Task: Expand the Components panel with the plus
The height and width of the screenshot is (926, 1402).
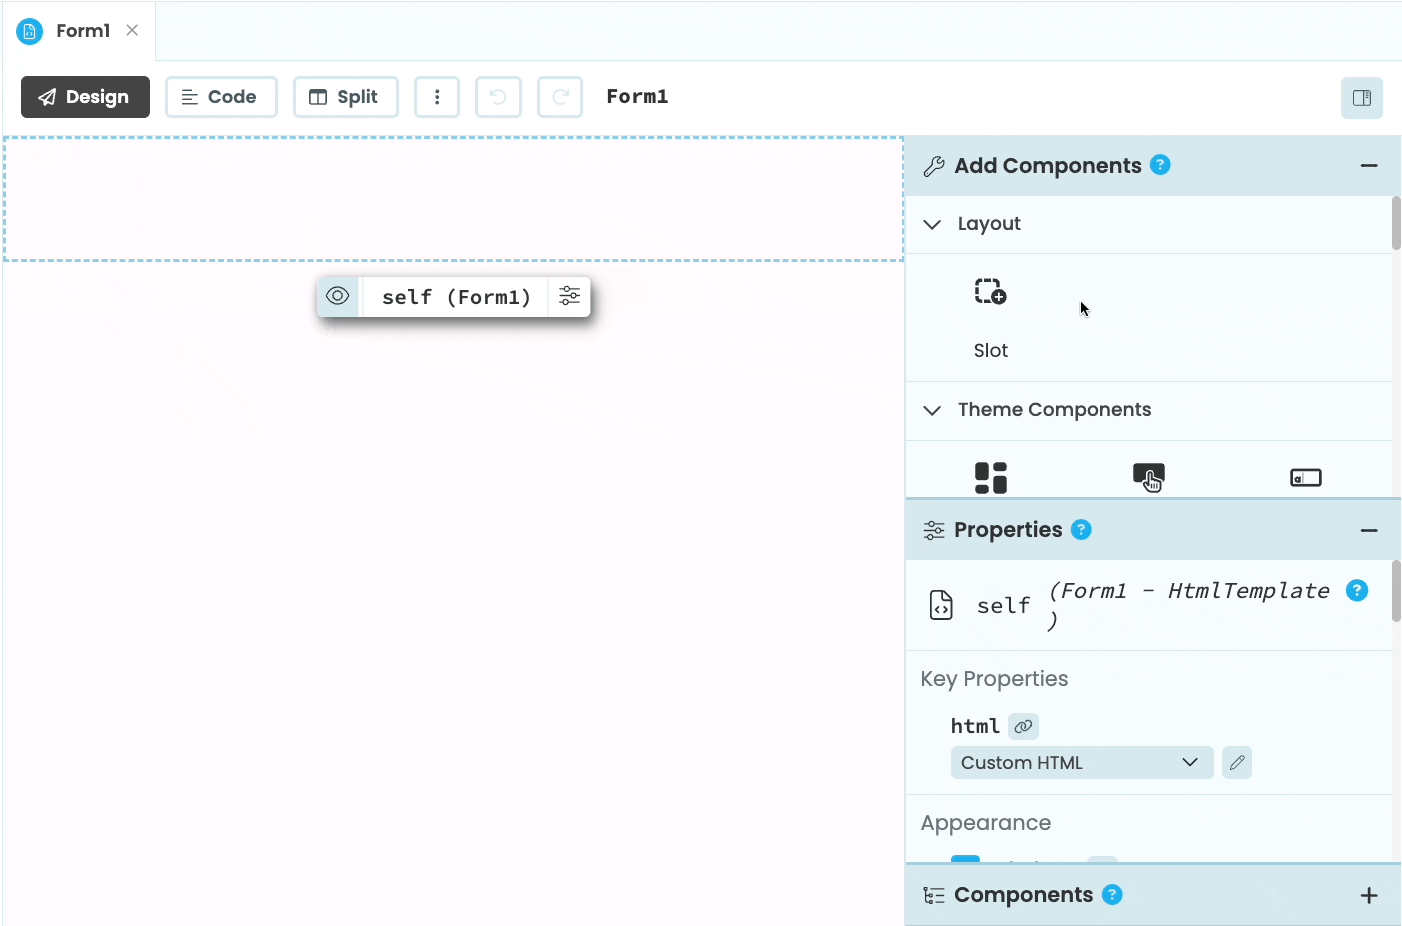Action: click(x=1370, y=894)
